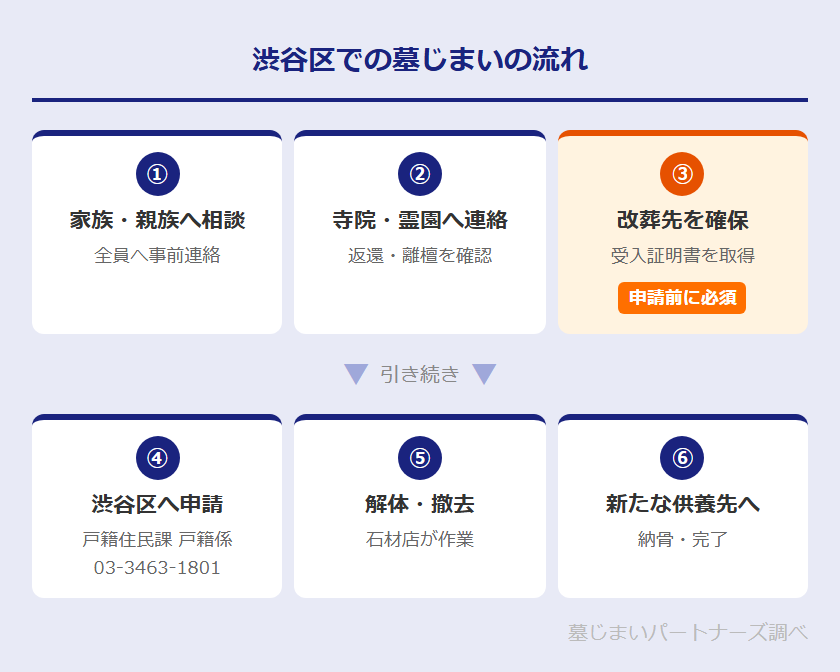
Task: Click the step ② number circle
Action: click(x=420, y=174)
